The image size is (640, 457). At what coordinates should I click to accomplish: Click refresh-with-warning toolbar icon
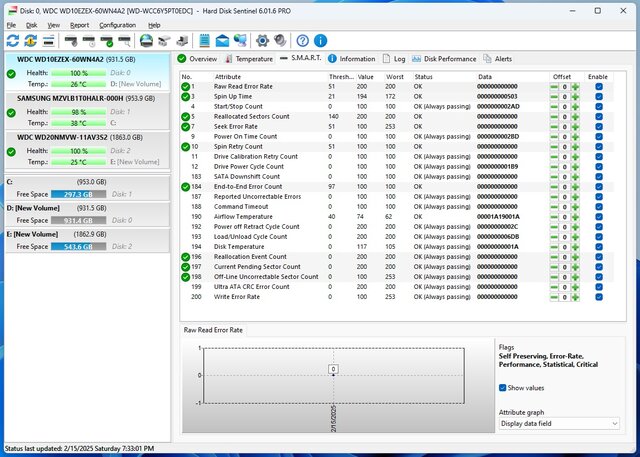31,41
